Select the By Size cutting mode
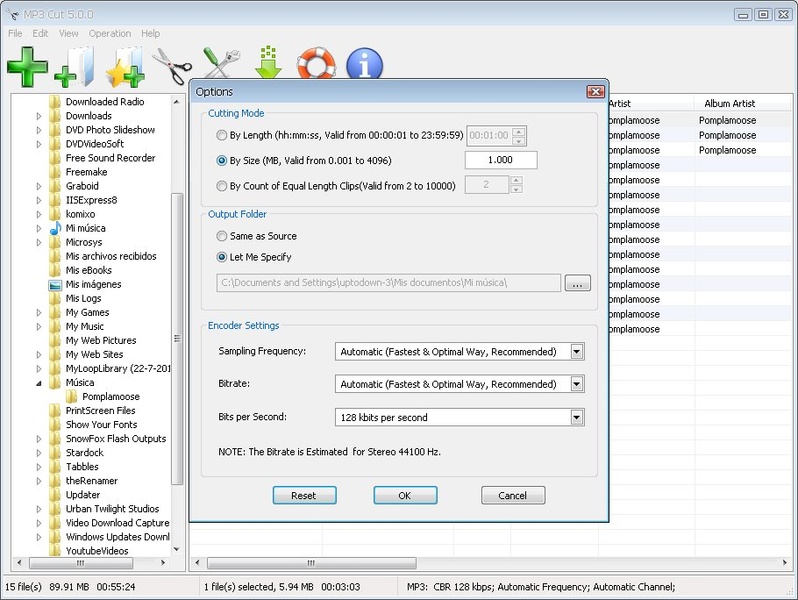This screenshot has width=798, height=600. [221, 160]
